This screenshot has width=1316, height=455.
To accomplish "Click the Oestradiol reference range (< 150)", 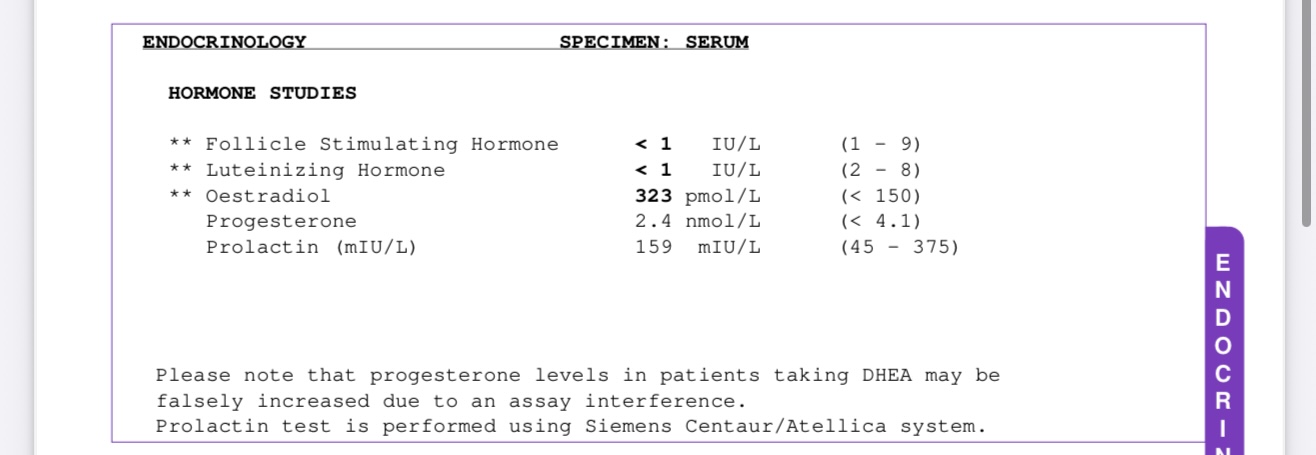I will click(880, 196).
